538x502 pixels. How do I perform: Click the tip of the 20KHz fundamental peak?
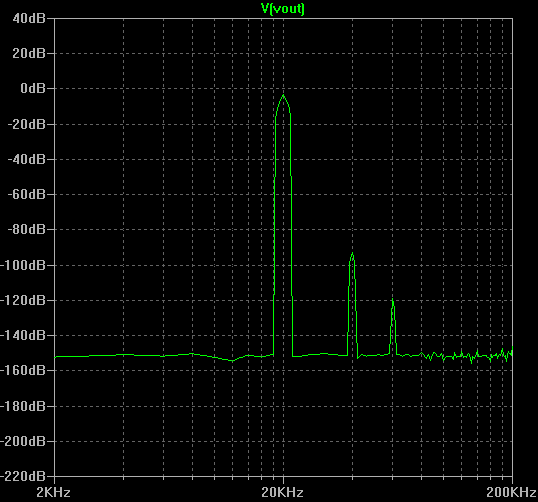point(283,95)
